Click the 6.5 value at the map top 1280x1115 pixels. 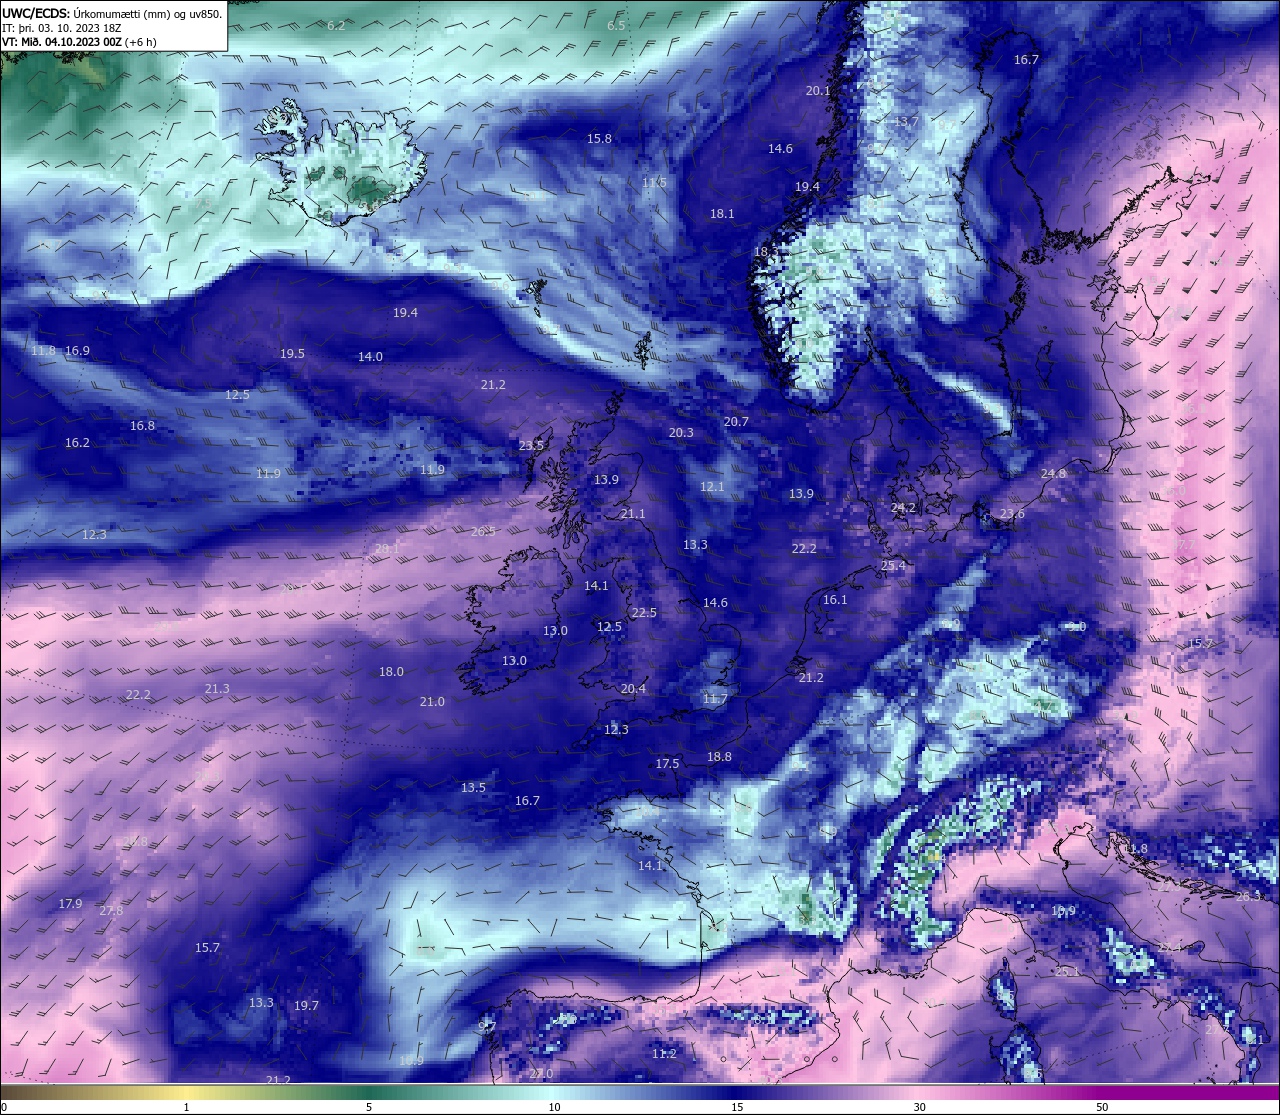tap(617, 25)
